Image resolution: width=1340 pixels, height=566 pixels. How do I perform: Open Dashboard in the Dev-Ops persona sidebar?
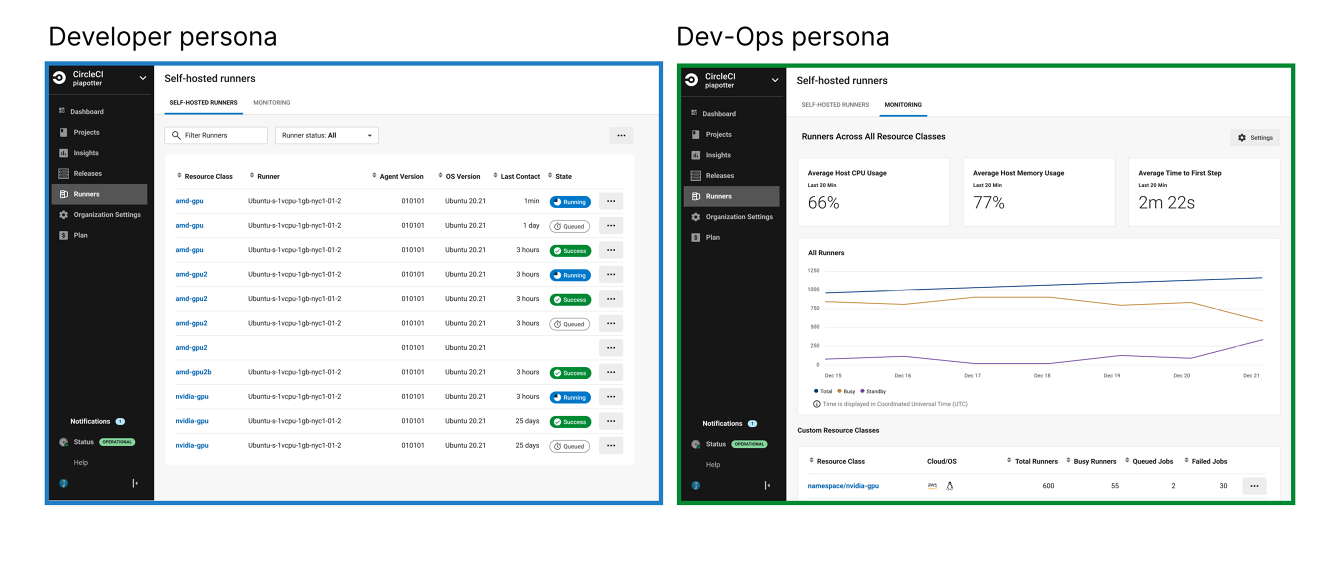point(719,114)
